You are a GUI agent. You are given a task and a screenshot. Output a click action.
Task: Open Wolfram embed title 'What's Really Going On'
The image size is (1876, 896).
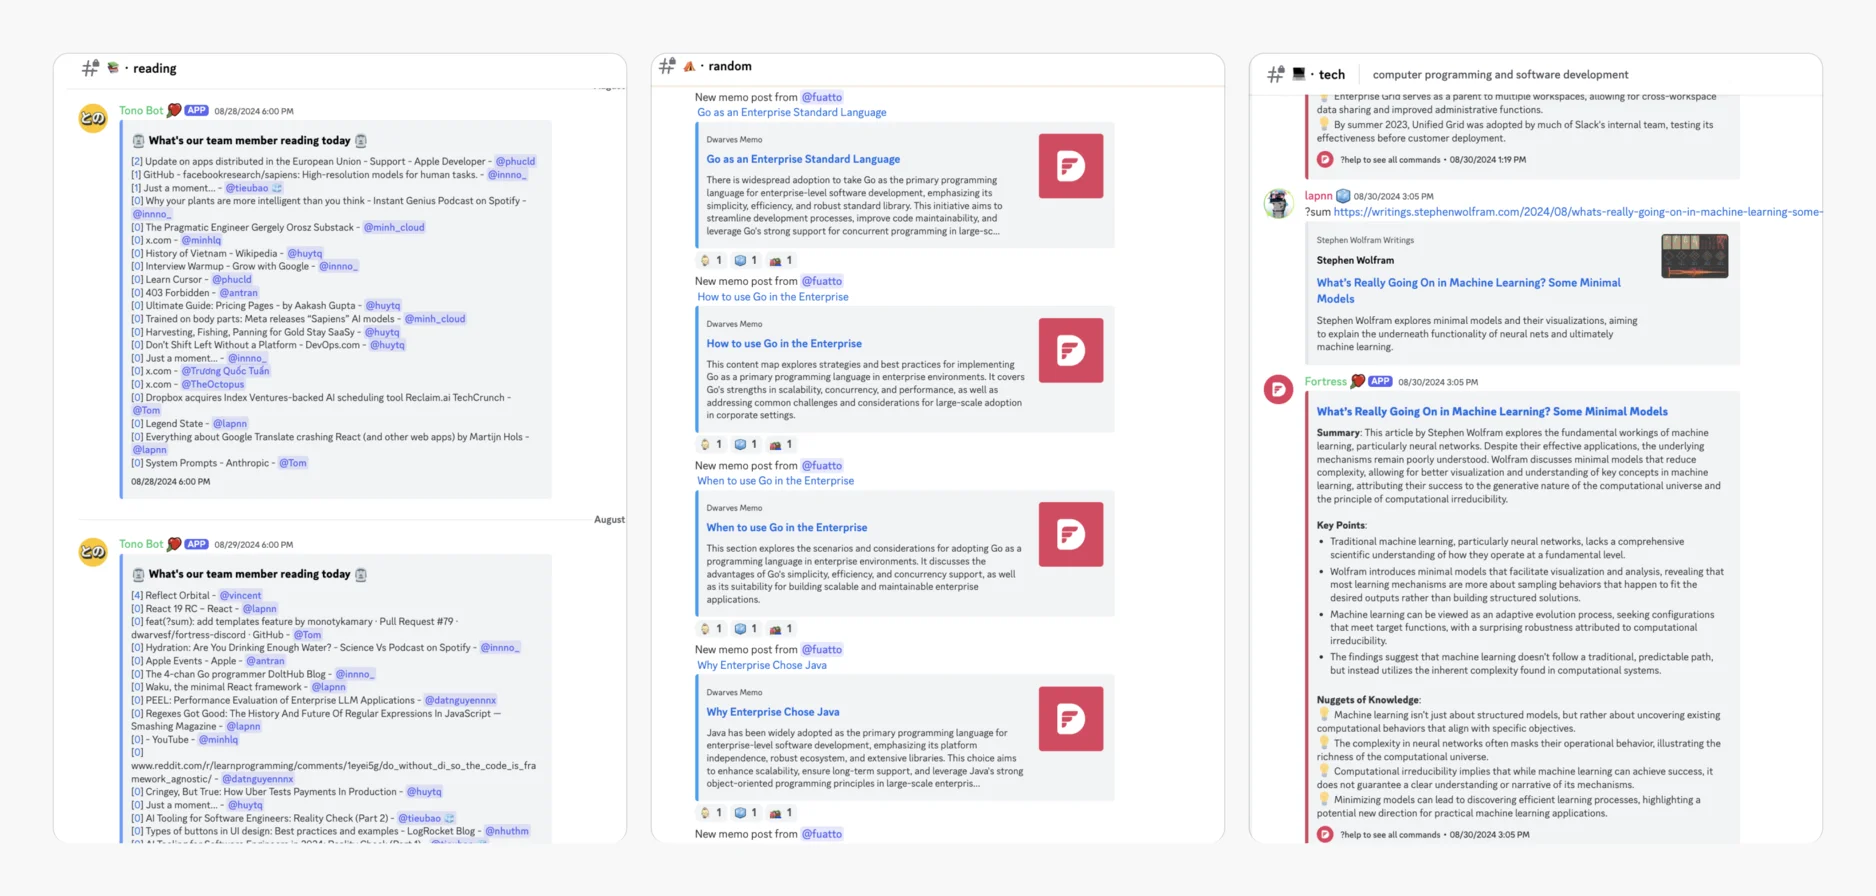[1468, 291]
